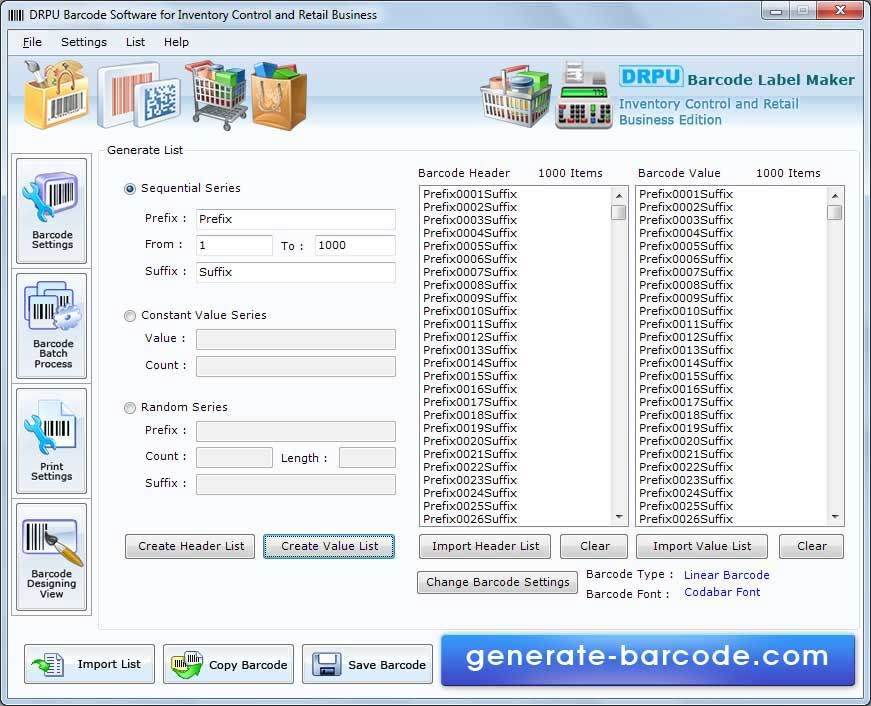The width and height of the screenshot is (871, 706).
Task: Click the Barcode Header list scrollbar thumb
Action: pos(619,213)
